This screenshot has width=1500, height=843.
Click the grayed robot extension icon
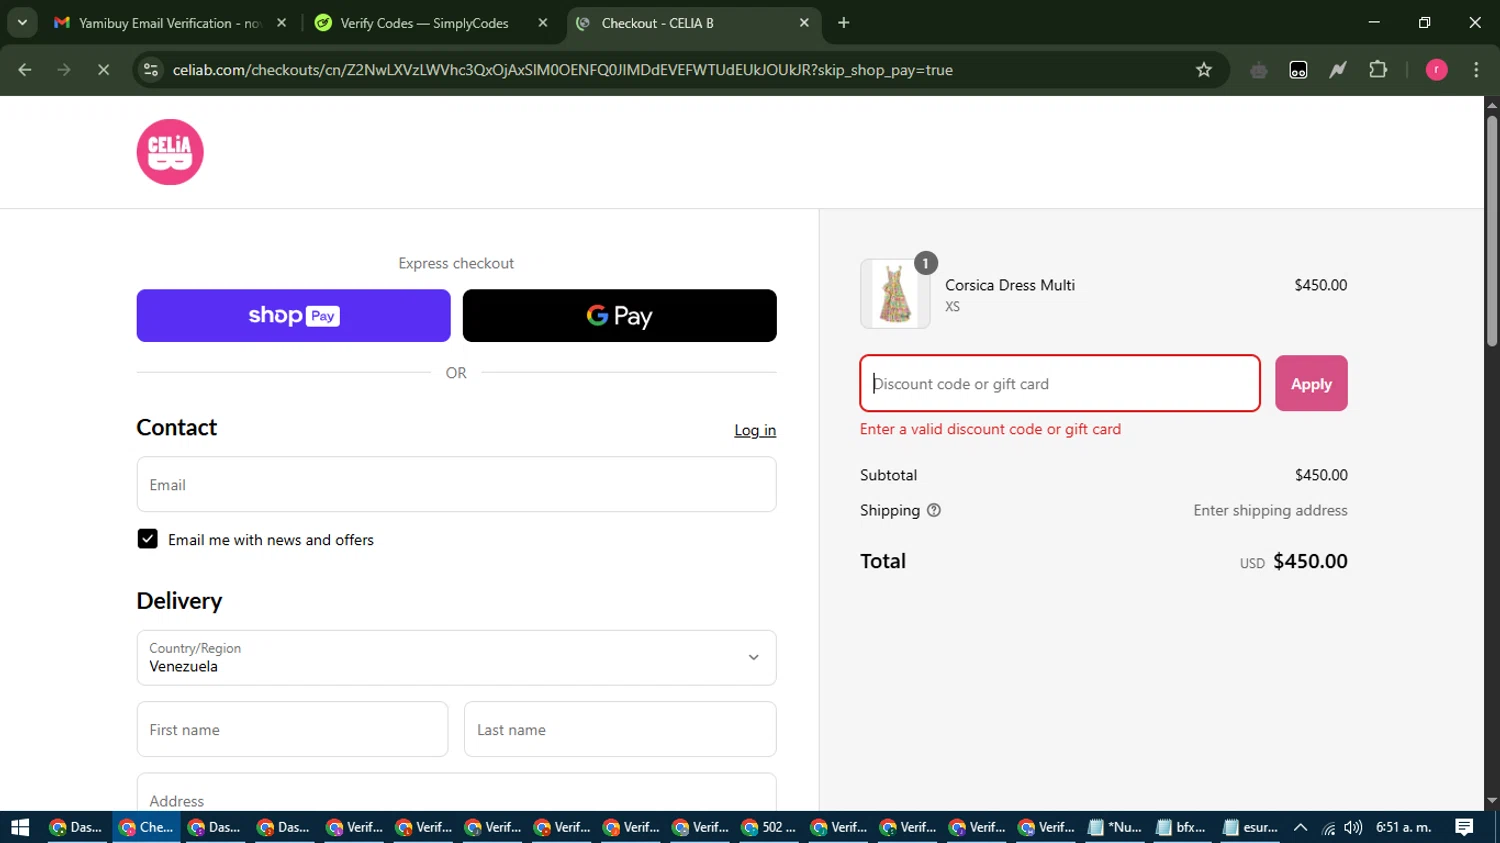pyautogui.click(x=1259, y=70)
